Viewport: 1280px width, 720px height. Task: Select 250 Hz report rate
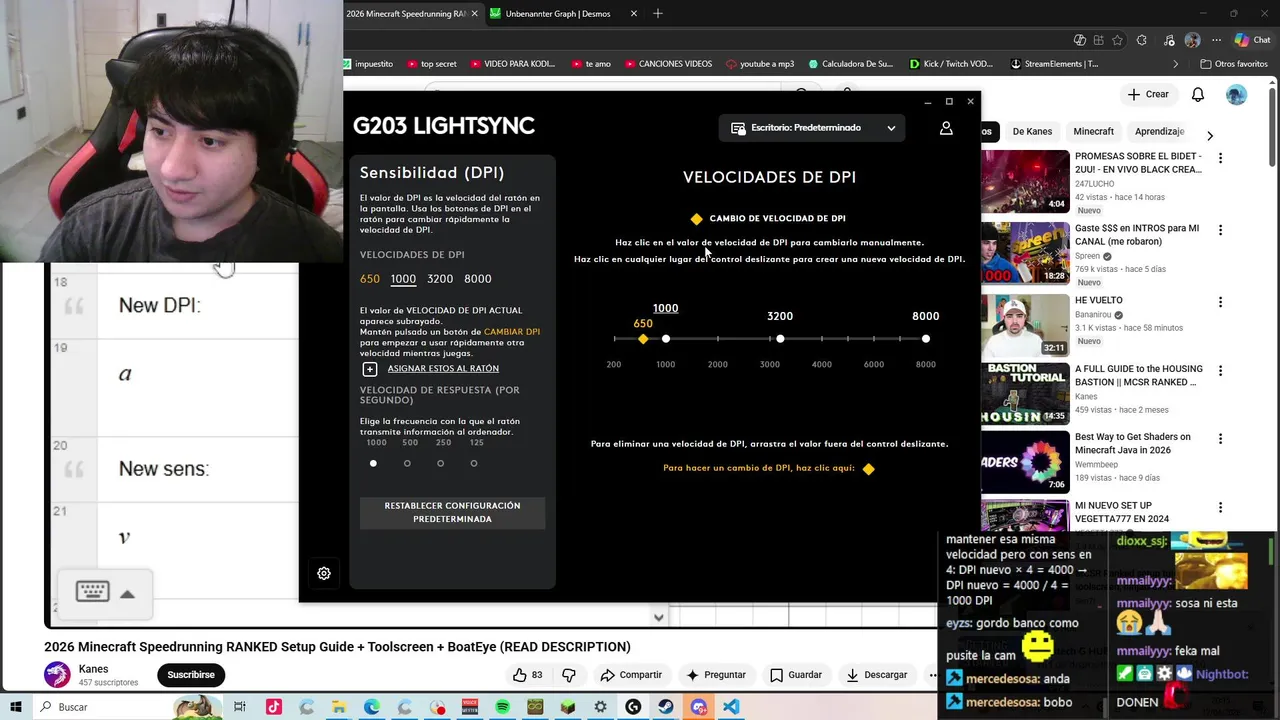440,463
